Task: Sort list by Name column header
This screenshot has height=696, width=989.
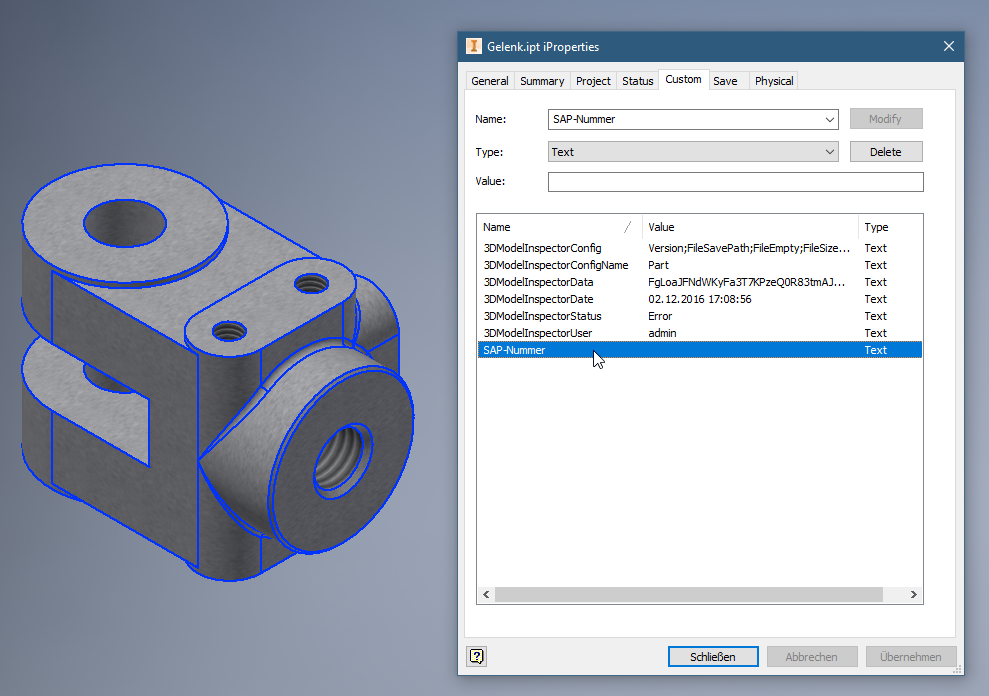Action: point(559,227)
